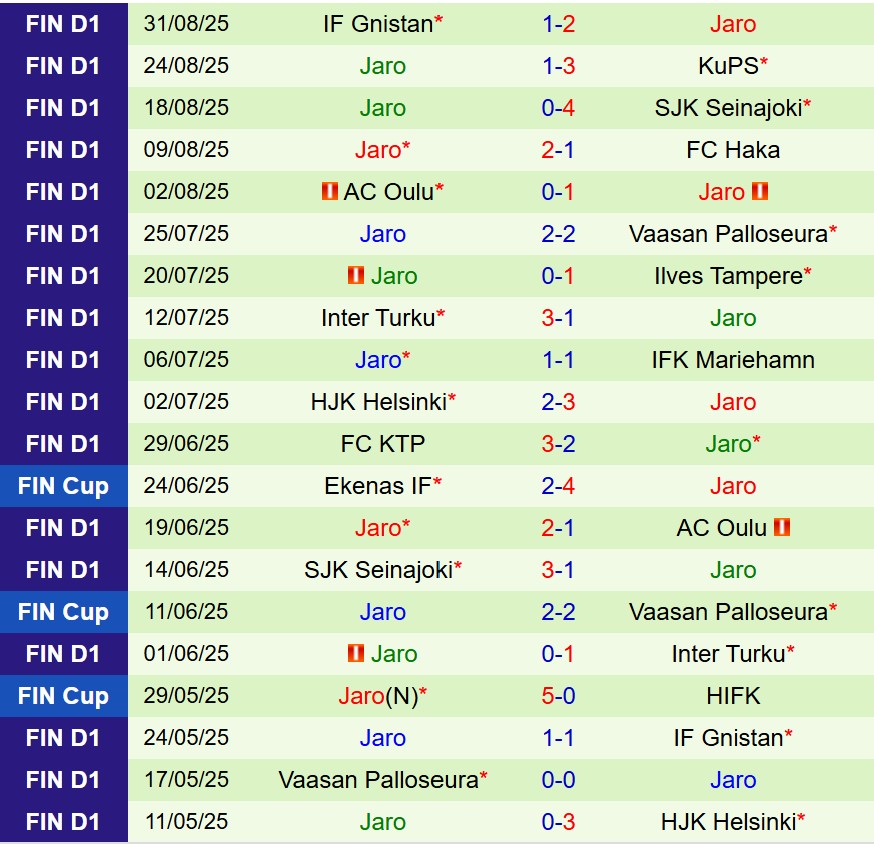The image size is (874, 844).
Task: Click red card icon by Jaro, 20/07/25 match
Action: click(x=355, y=275)
